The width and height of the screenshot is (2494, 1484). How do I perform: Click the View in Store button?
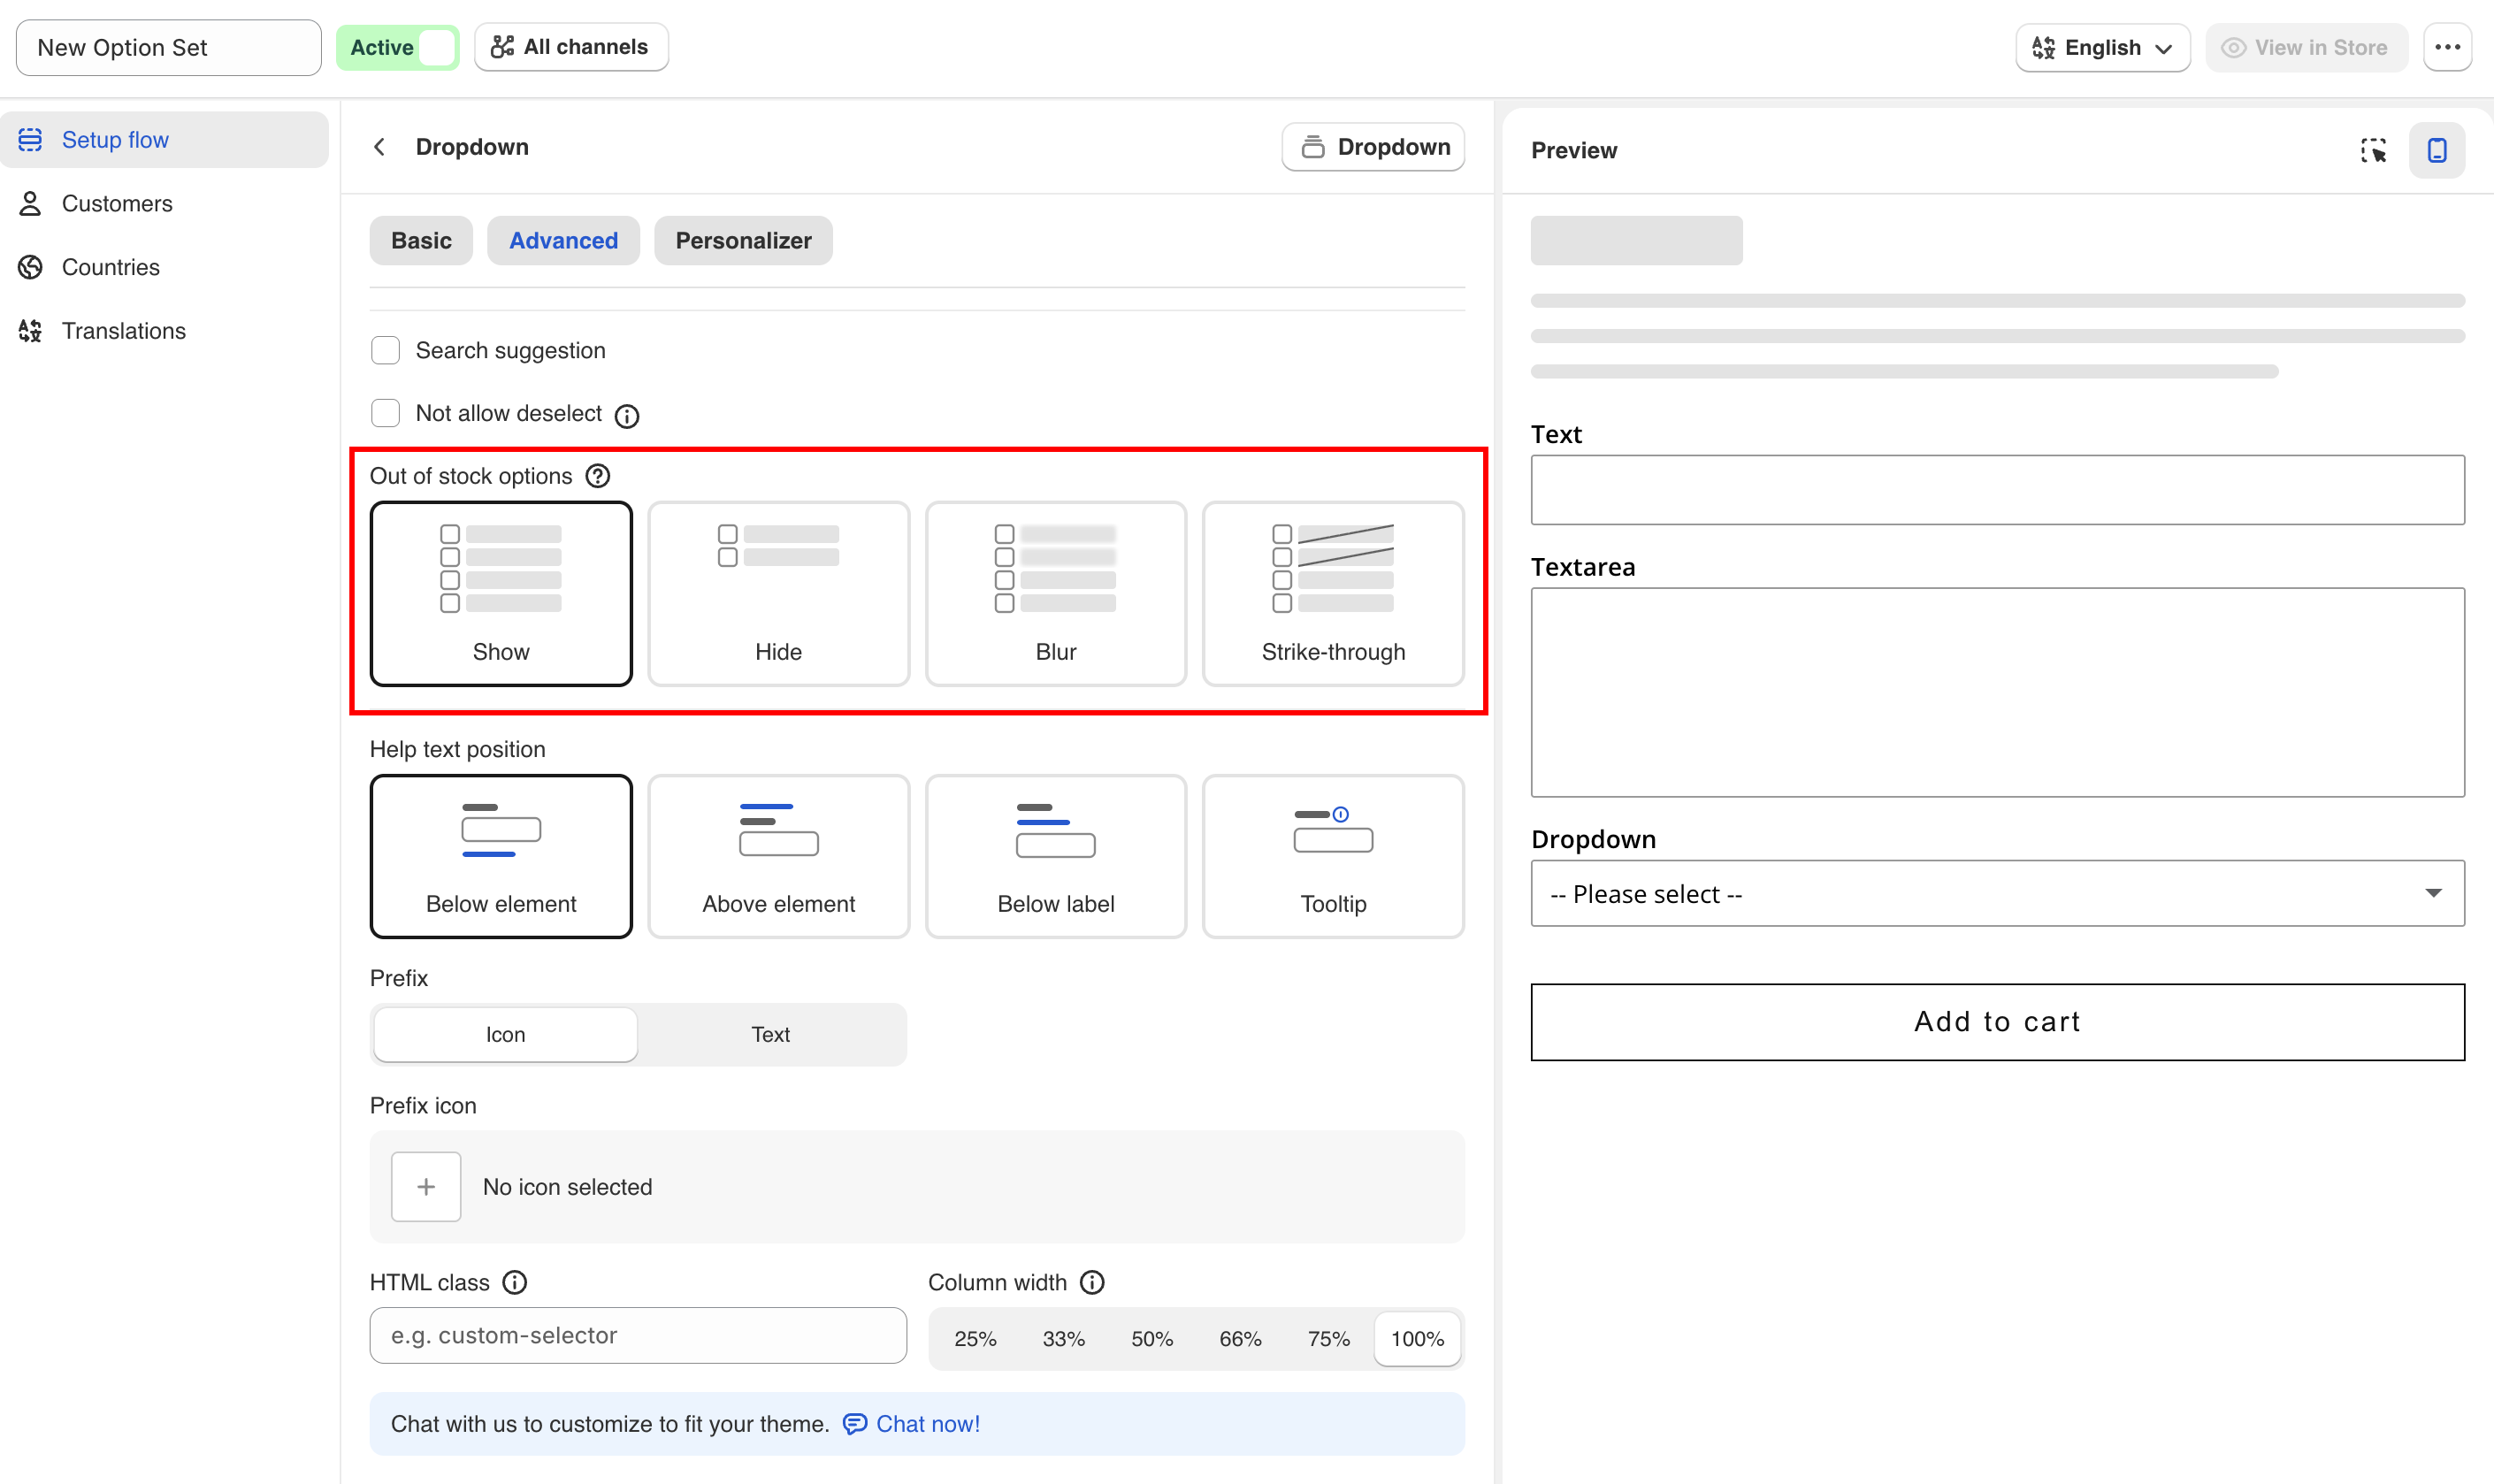(x=2306, y=47)
